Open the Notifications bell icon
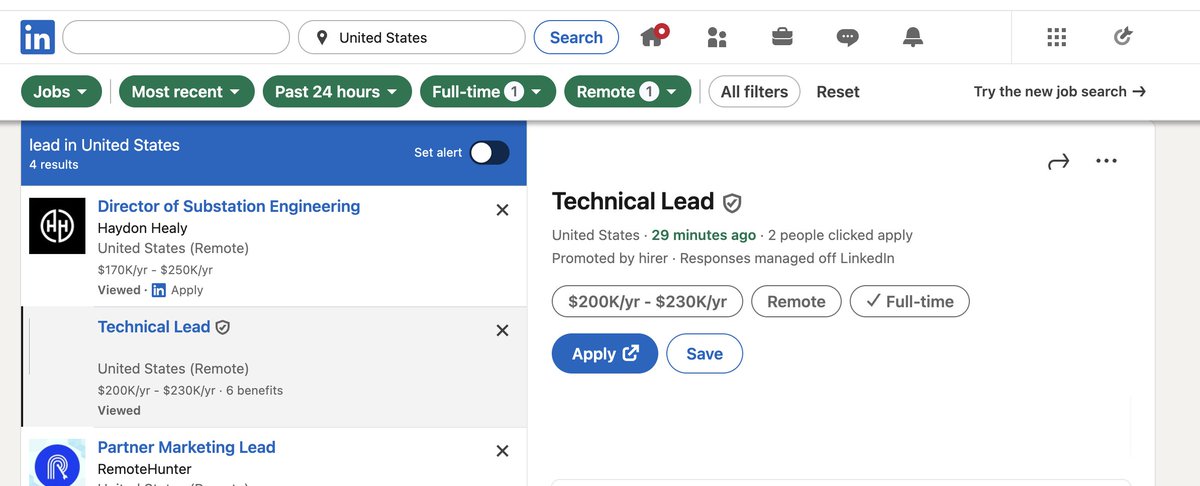Image resolution: width=1200 pixels, height=486 pixels. click(912, 37)
